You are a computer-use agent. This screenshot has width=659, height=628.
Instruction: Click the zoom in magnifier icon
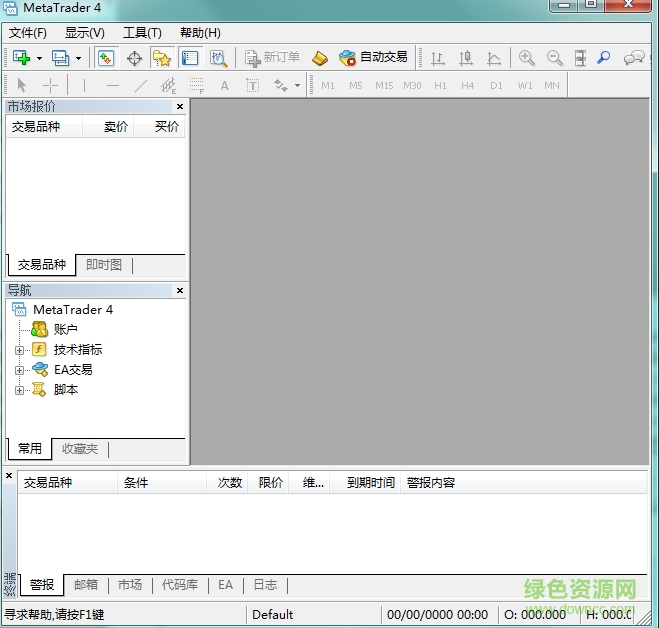(x=526, y=58)
